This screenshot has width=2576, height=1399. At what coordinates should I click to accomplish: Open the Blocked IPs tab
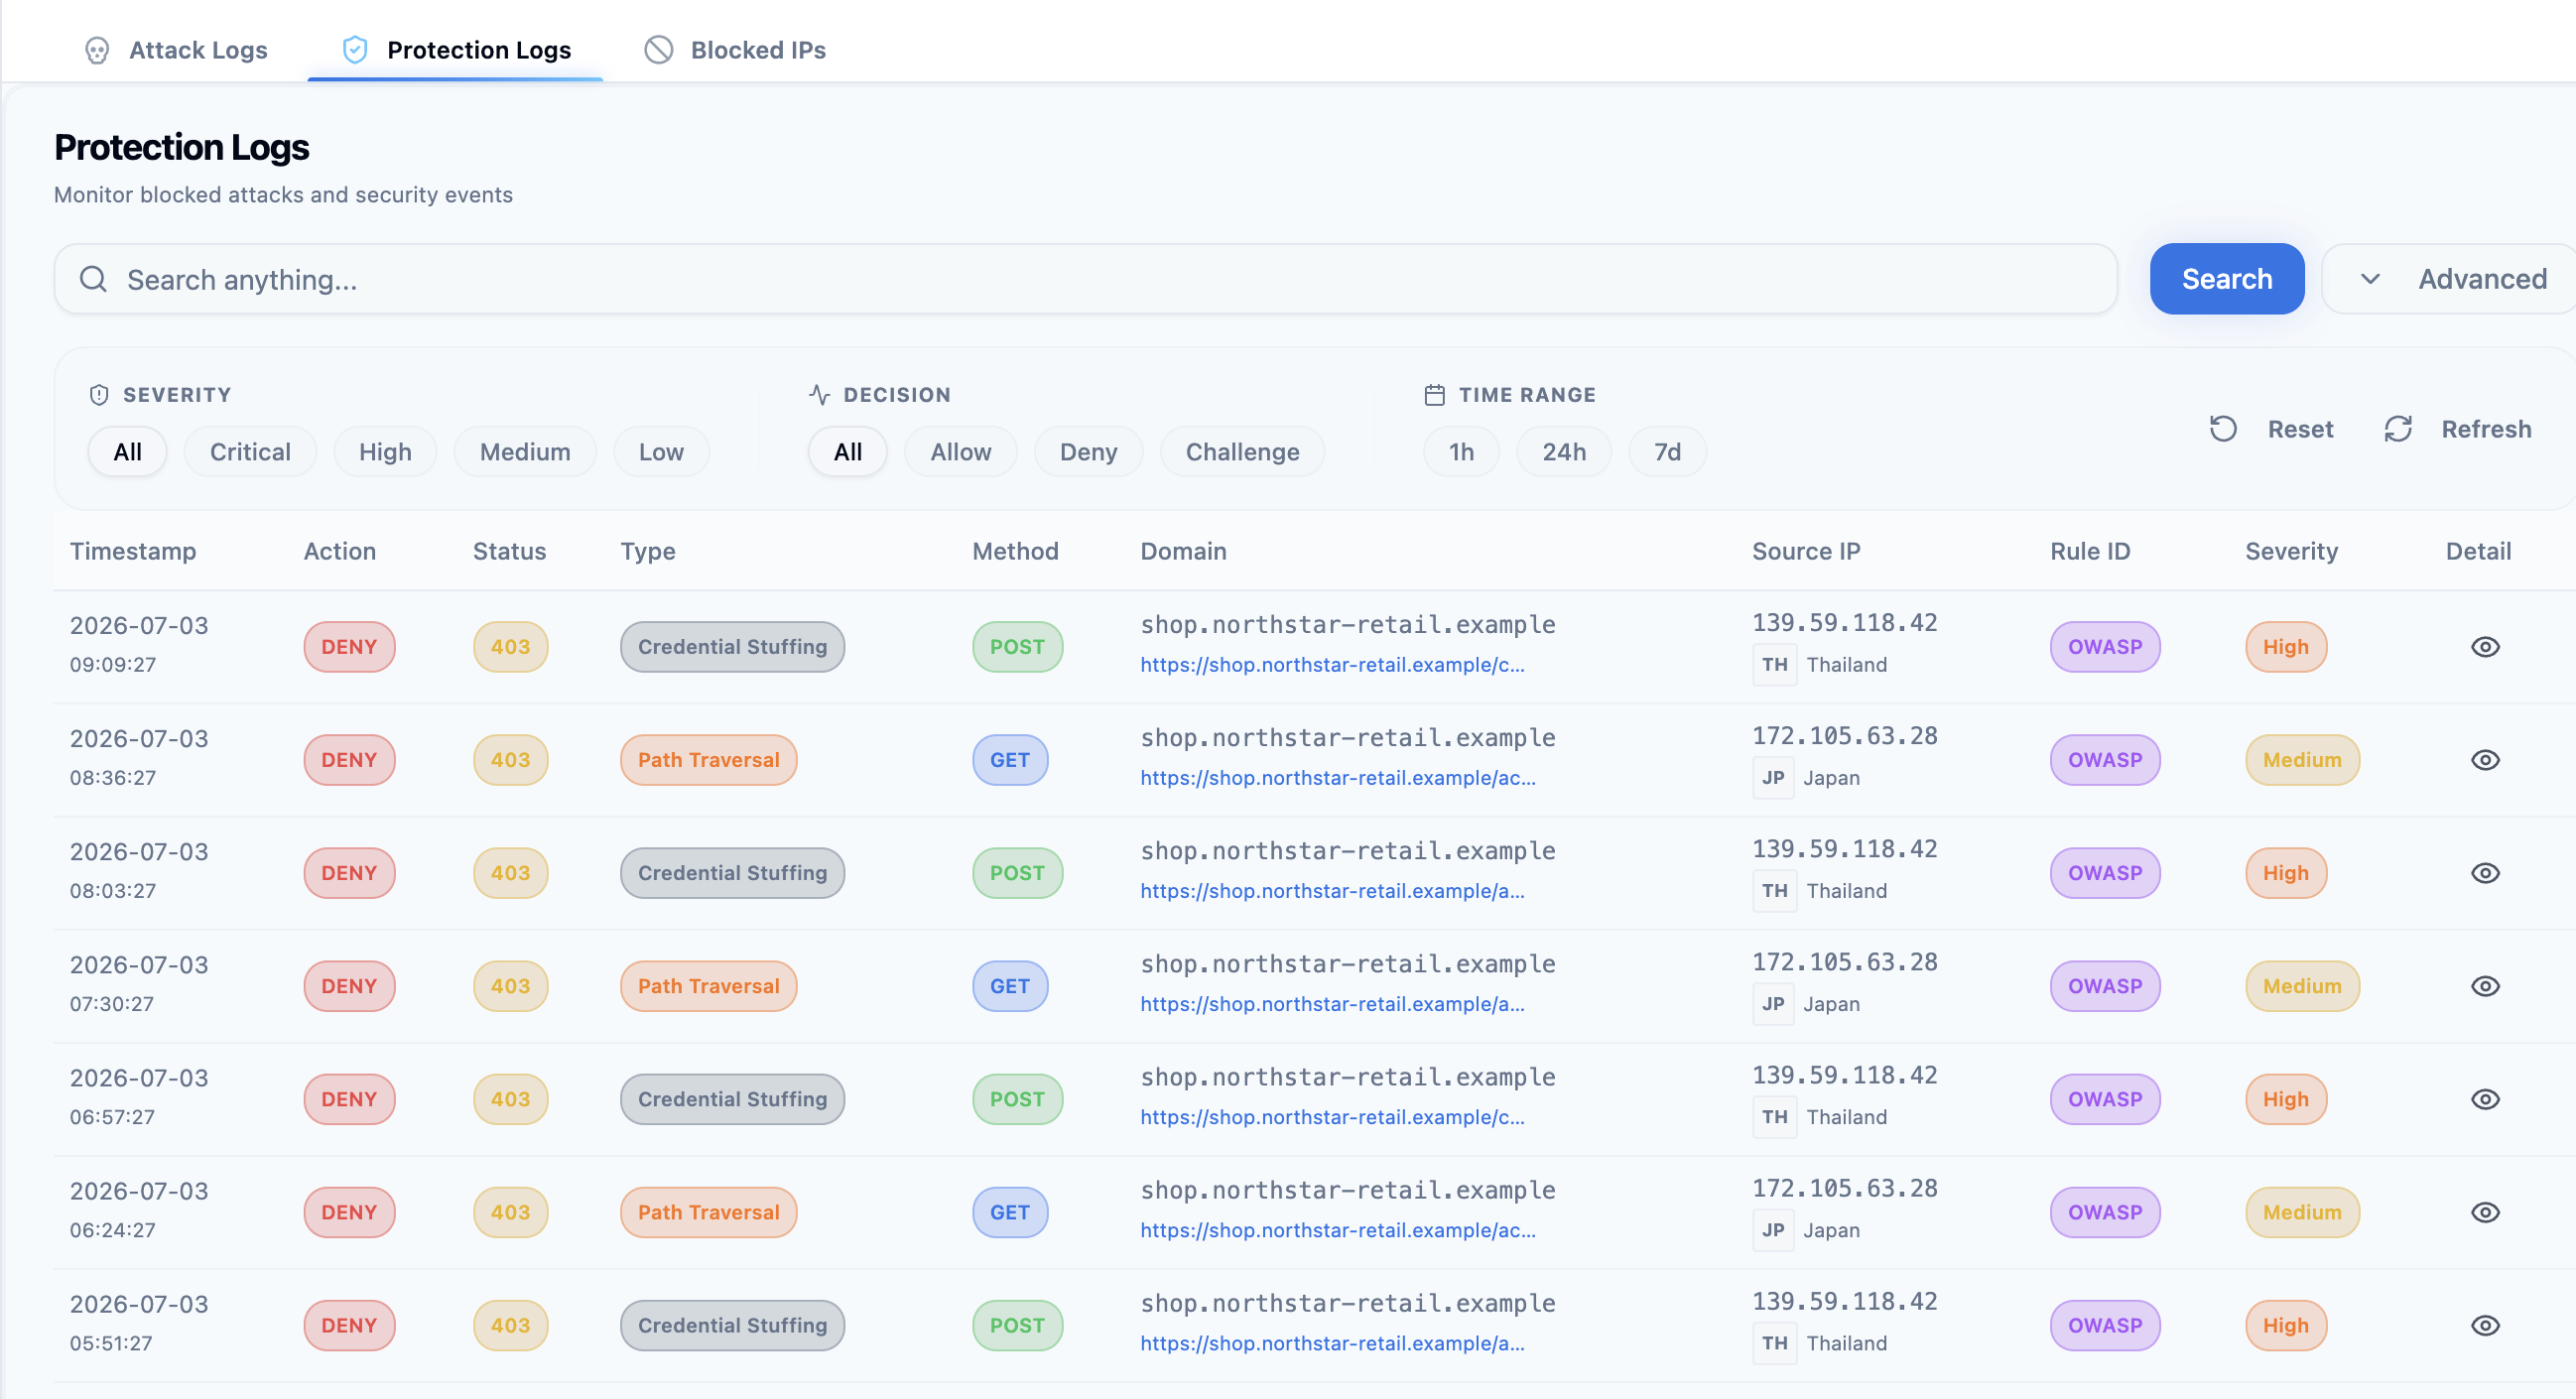[735, 50]
